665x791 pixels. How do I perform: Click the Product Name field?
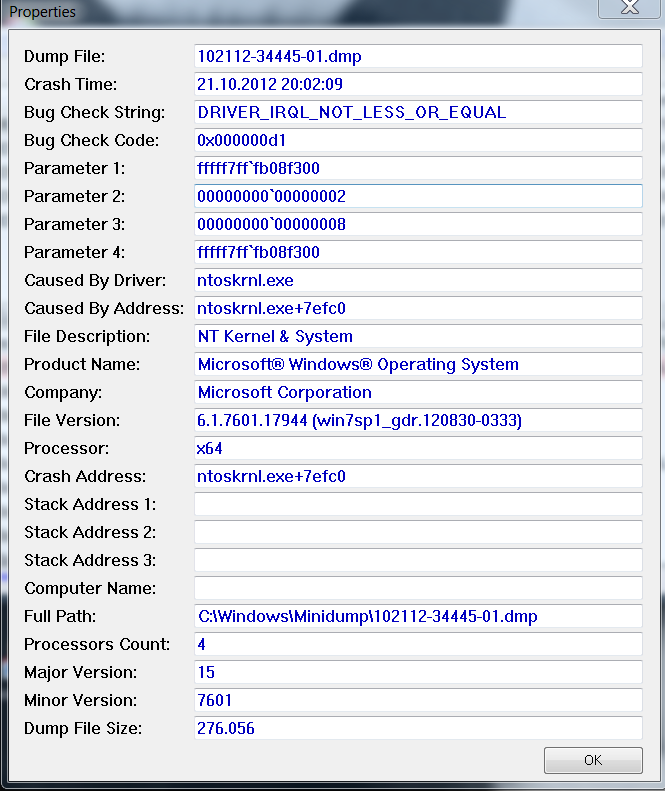[418, 364]
